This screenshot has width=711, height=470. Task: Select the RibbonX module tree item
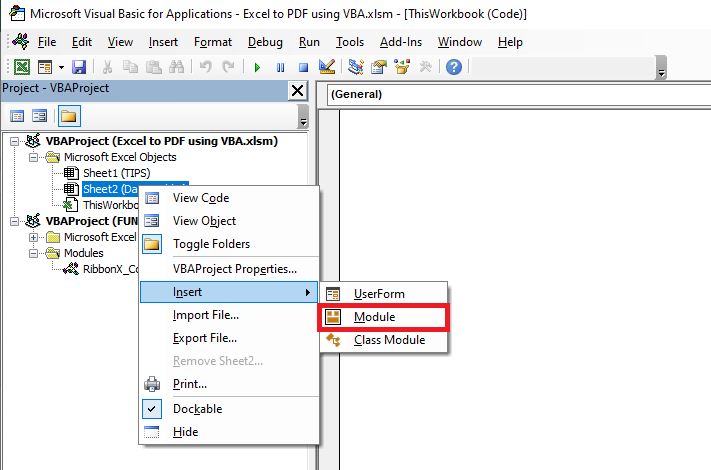coord(111,269)
